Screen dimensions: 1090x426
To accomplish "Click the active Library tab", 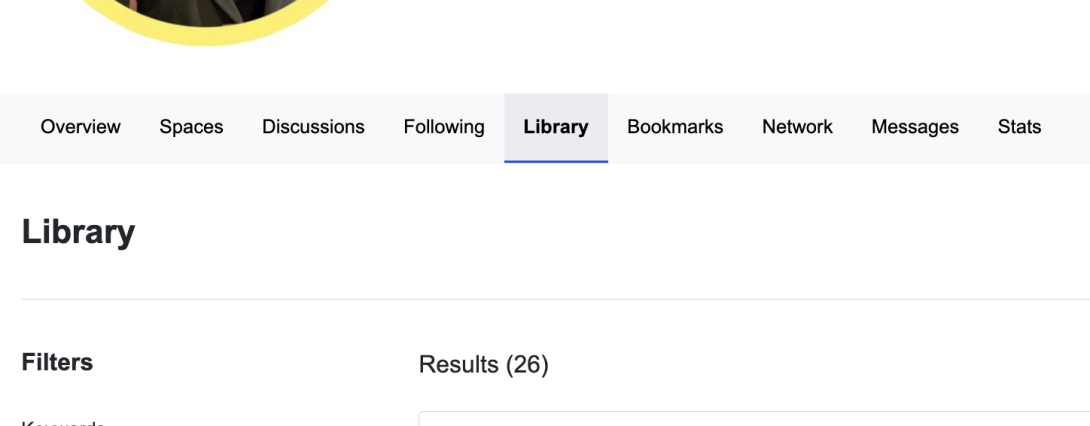I will coord(556,127).
